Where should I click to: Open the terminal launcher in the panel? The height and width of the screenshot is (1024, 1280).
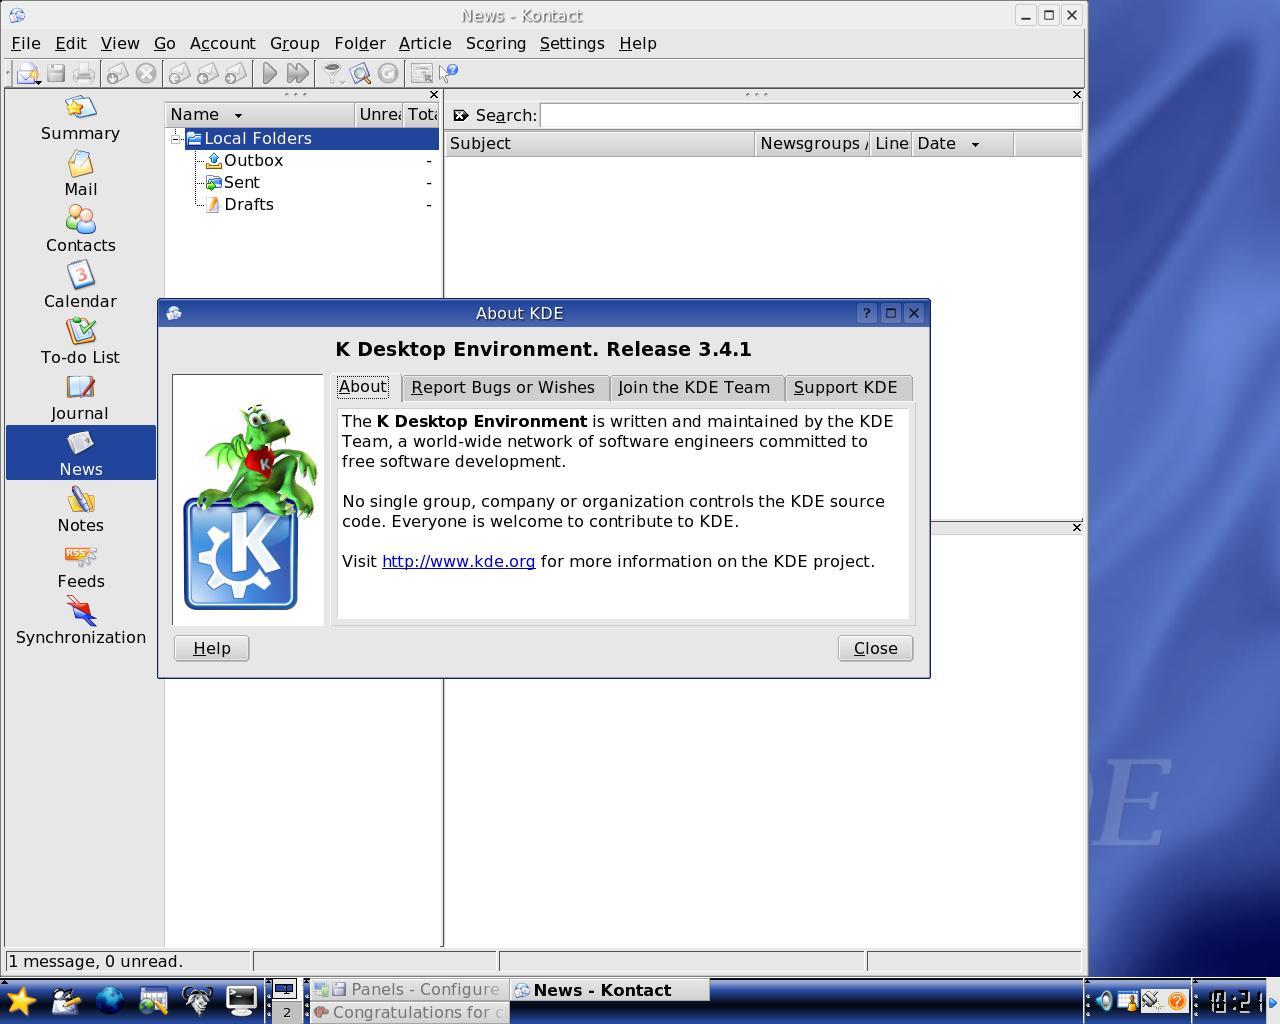point(241,999)
